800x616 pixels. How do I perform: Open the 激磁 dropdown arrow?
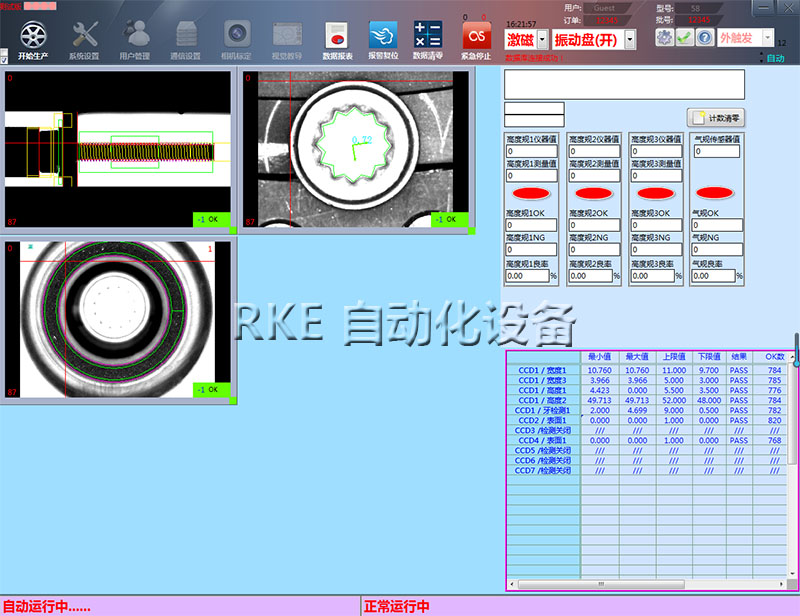click(542, 40)
